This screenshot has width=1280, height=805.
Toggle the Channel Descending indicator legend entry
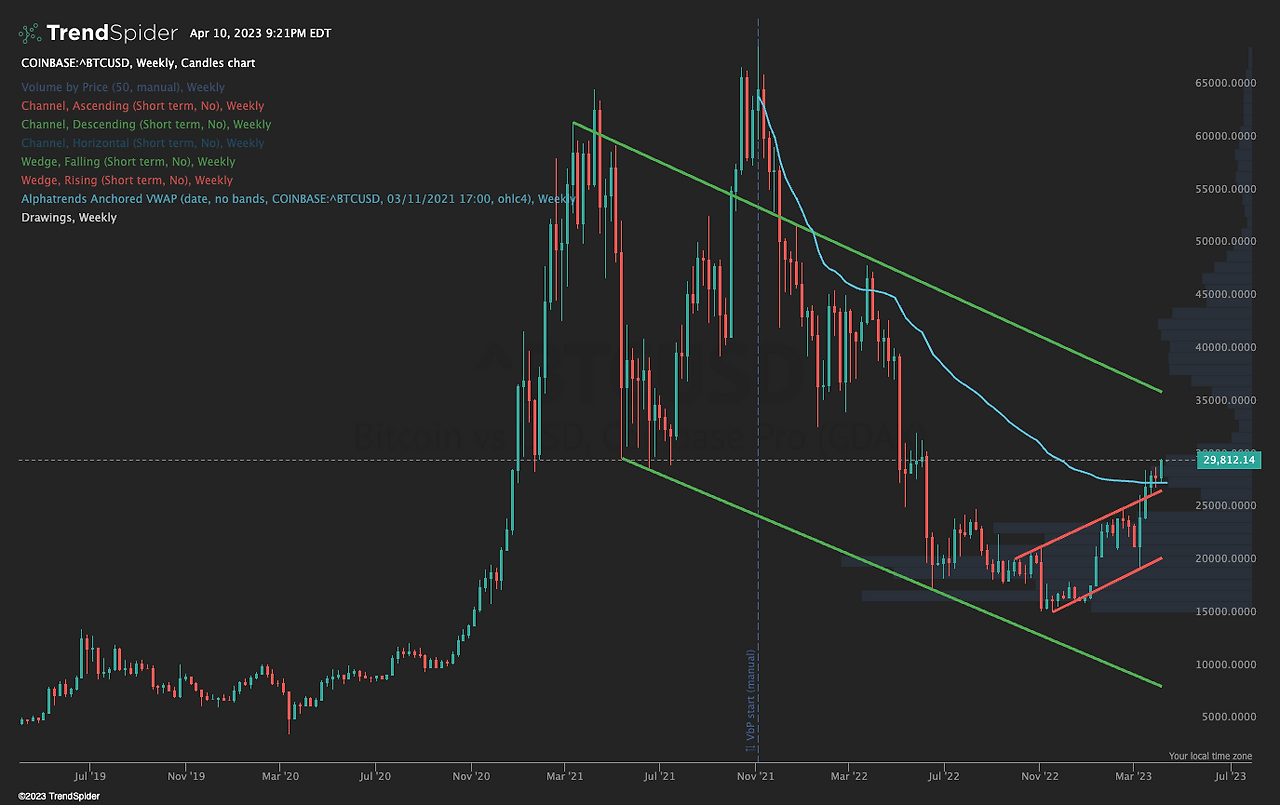pyautogui.click(x=145, y=124)
